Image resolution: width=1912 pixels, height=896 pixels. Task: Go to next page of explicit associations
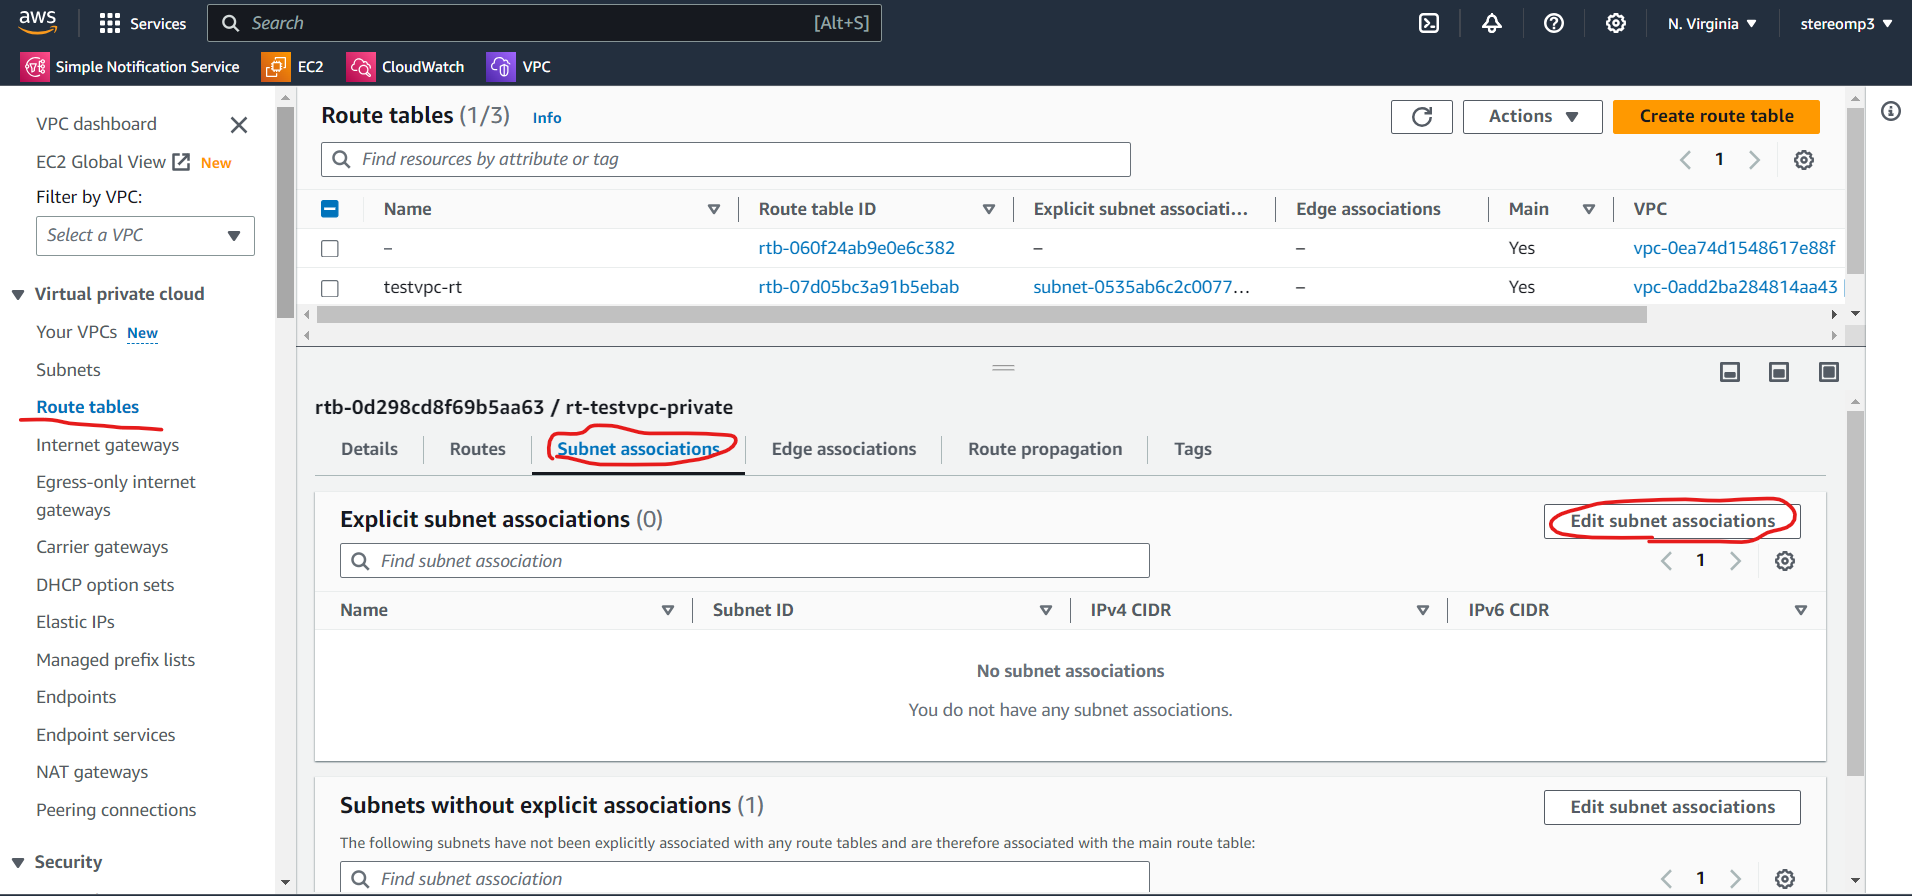tap(1735, 561)
